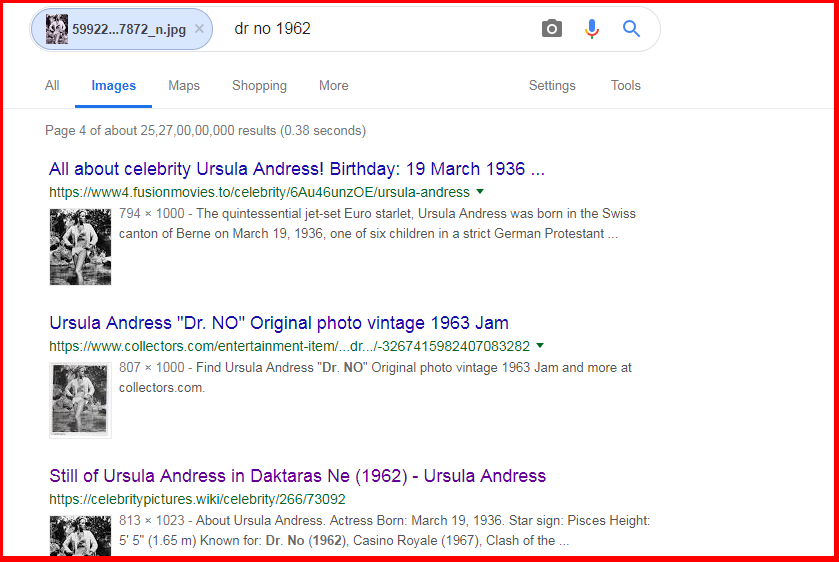Viewport: 839px width, 562px height.
Task: Open the More search menu
Action: [x=333, y=86]
